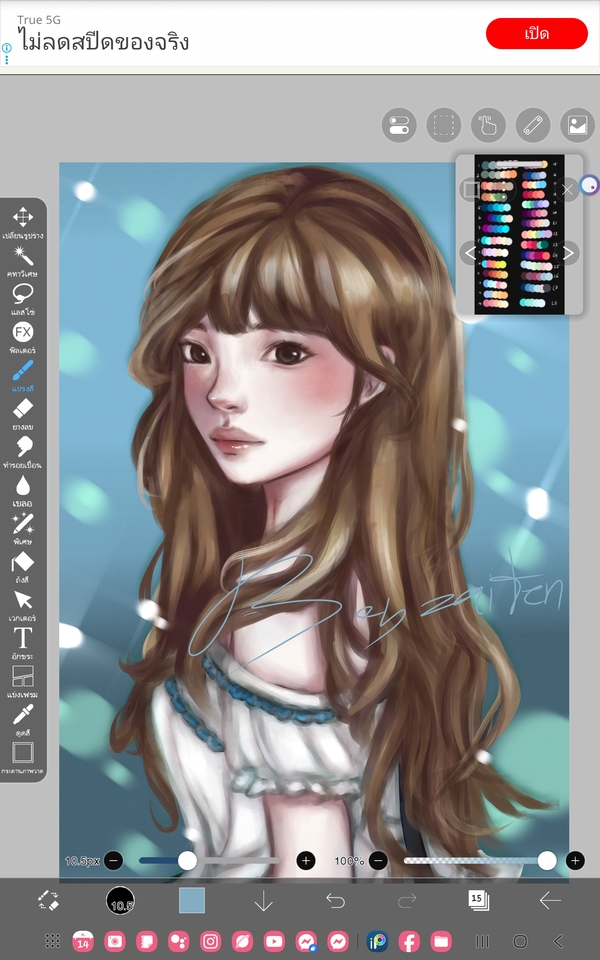This screenshot has width=600, height=960.
Task: Show previous reference image with left arrow
Action: pyautogui.click(x=470, y=253)
